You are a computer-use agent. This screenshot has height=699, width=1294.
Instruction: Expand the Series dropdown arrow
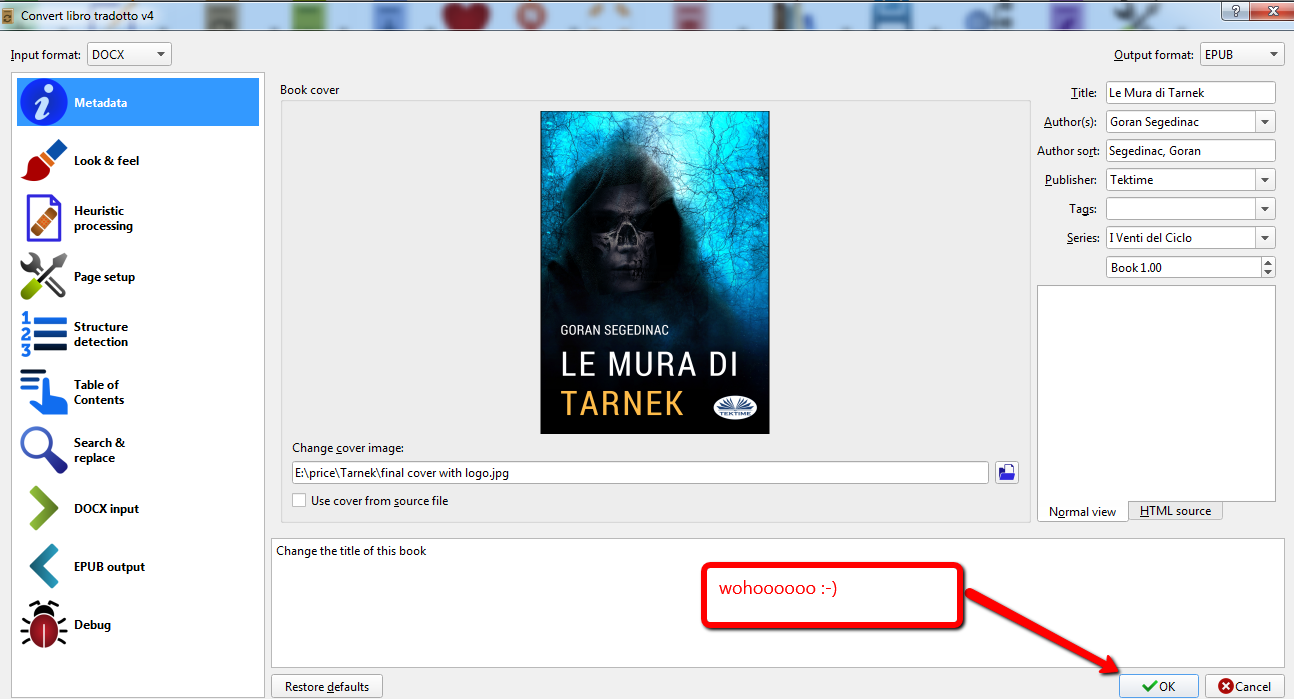point(1266,238)
